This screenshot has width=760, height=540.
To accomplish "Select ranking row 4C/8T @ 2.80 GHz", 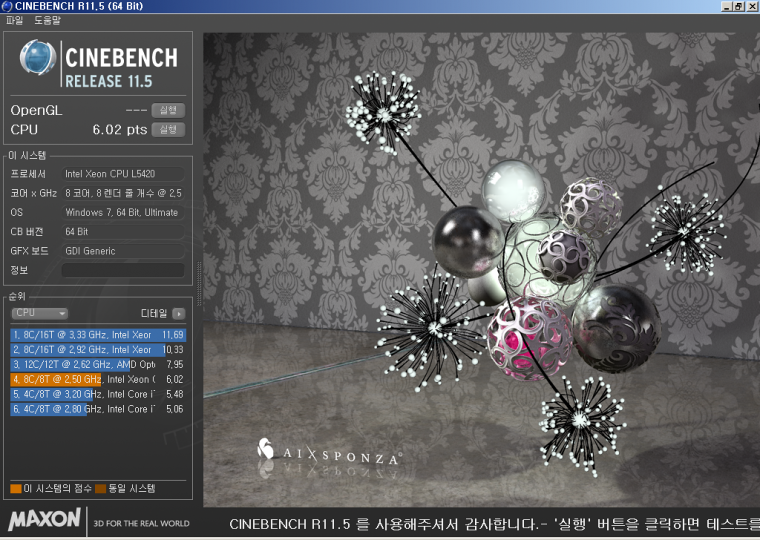I will coord(97,409).
